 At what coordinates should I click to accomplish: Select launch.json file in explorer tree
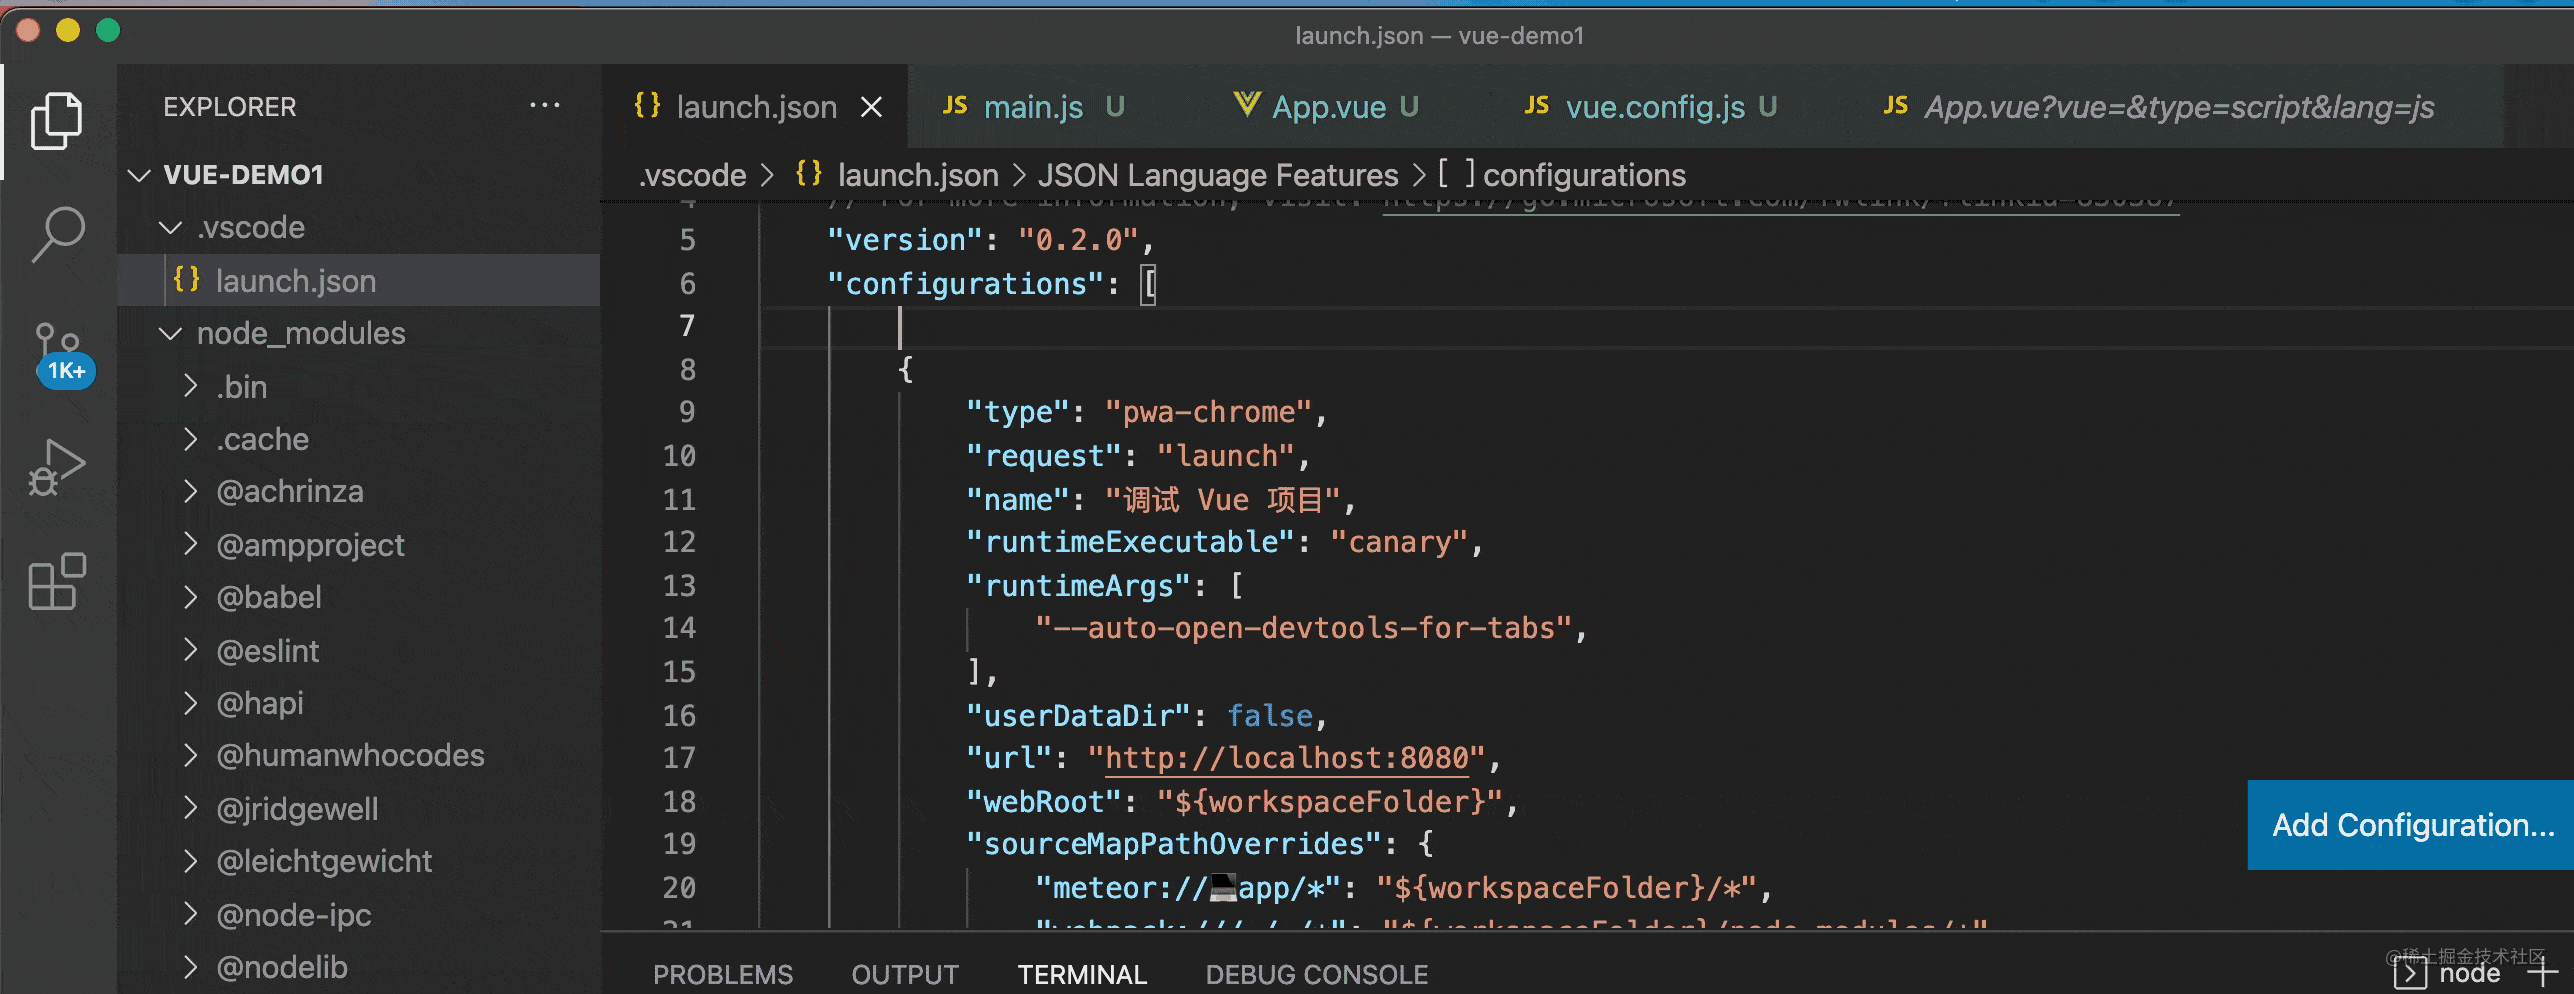[296, 281]
